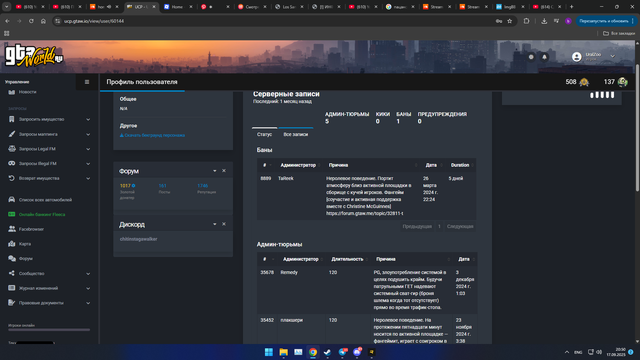Image resolution: width=640 pixels, height=360 pixels.
Task: Click the Журнал изменений icon
Action: (11, 288)
